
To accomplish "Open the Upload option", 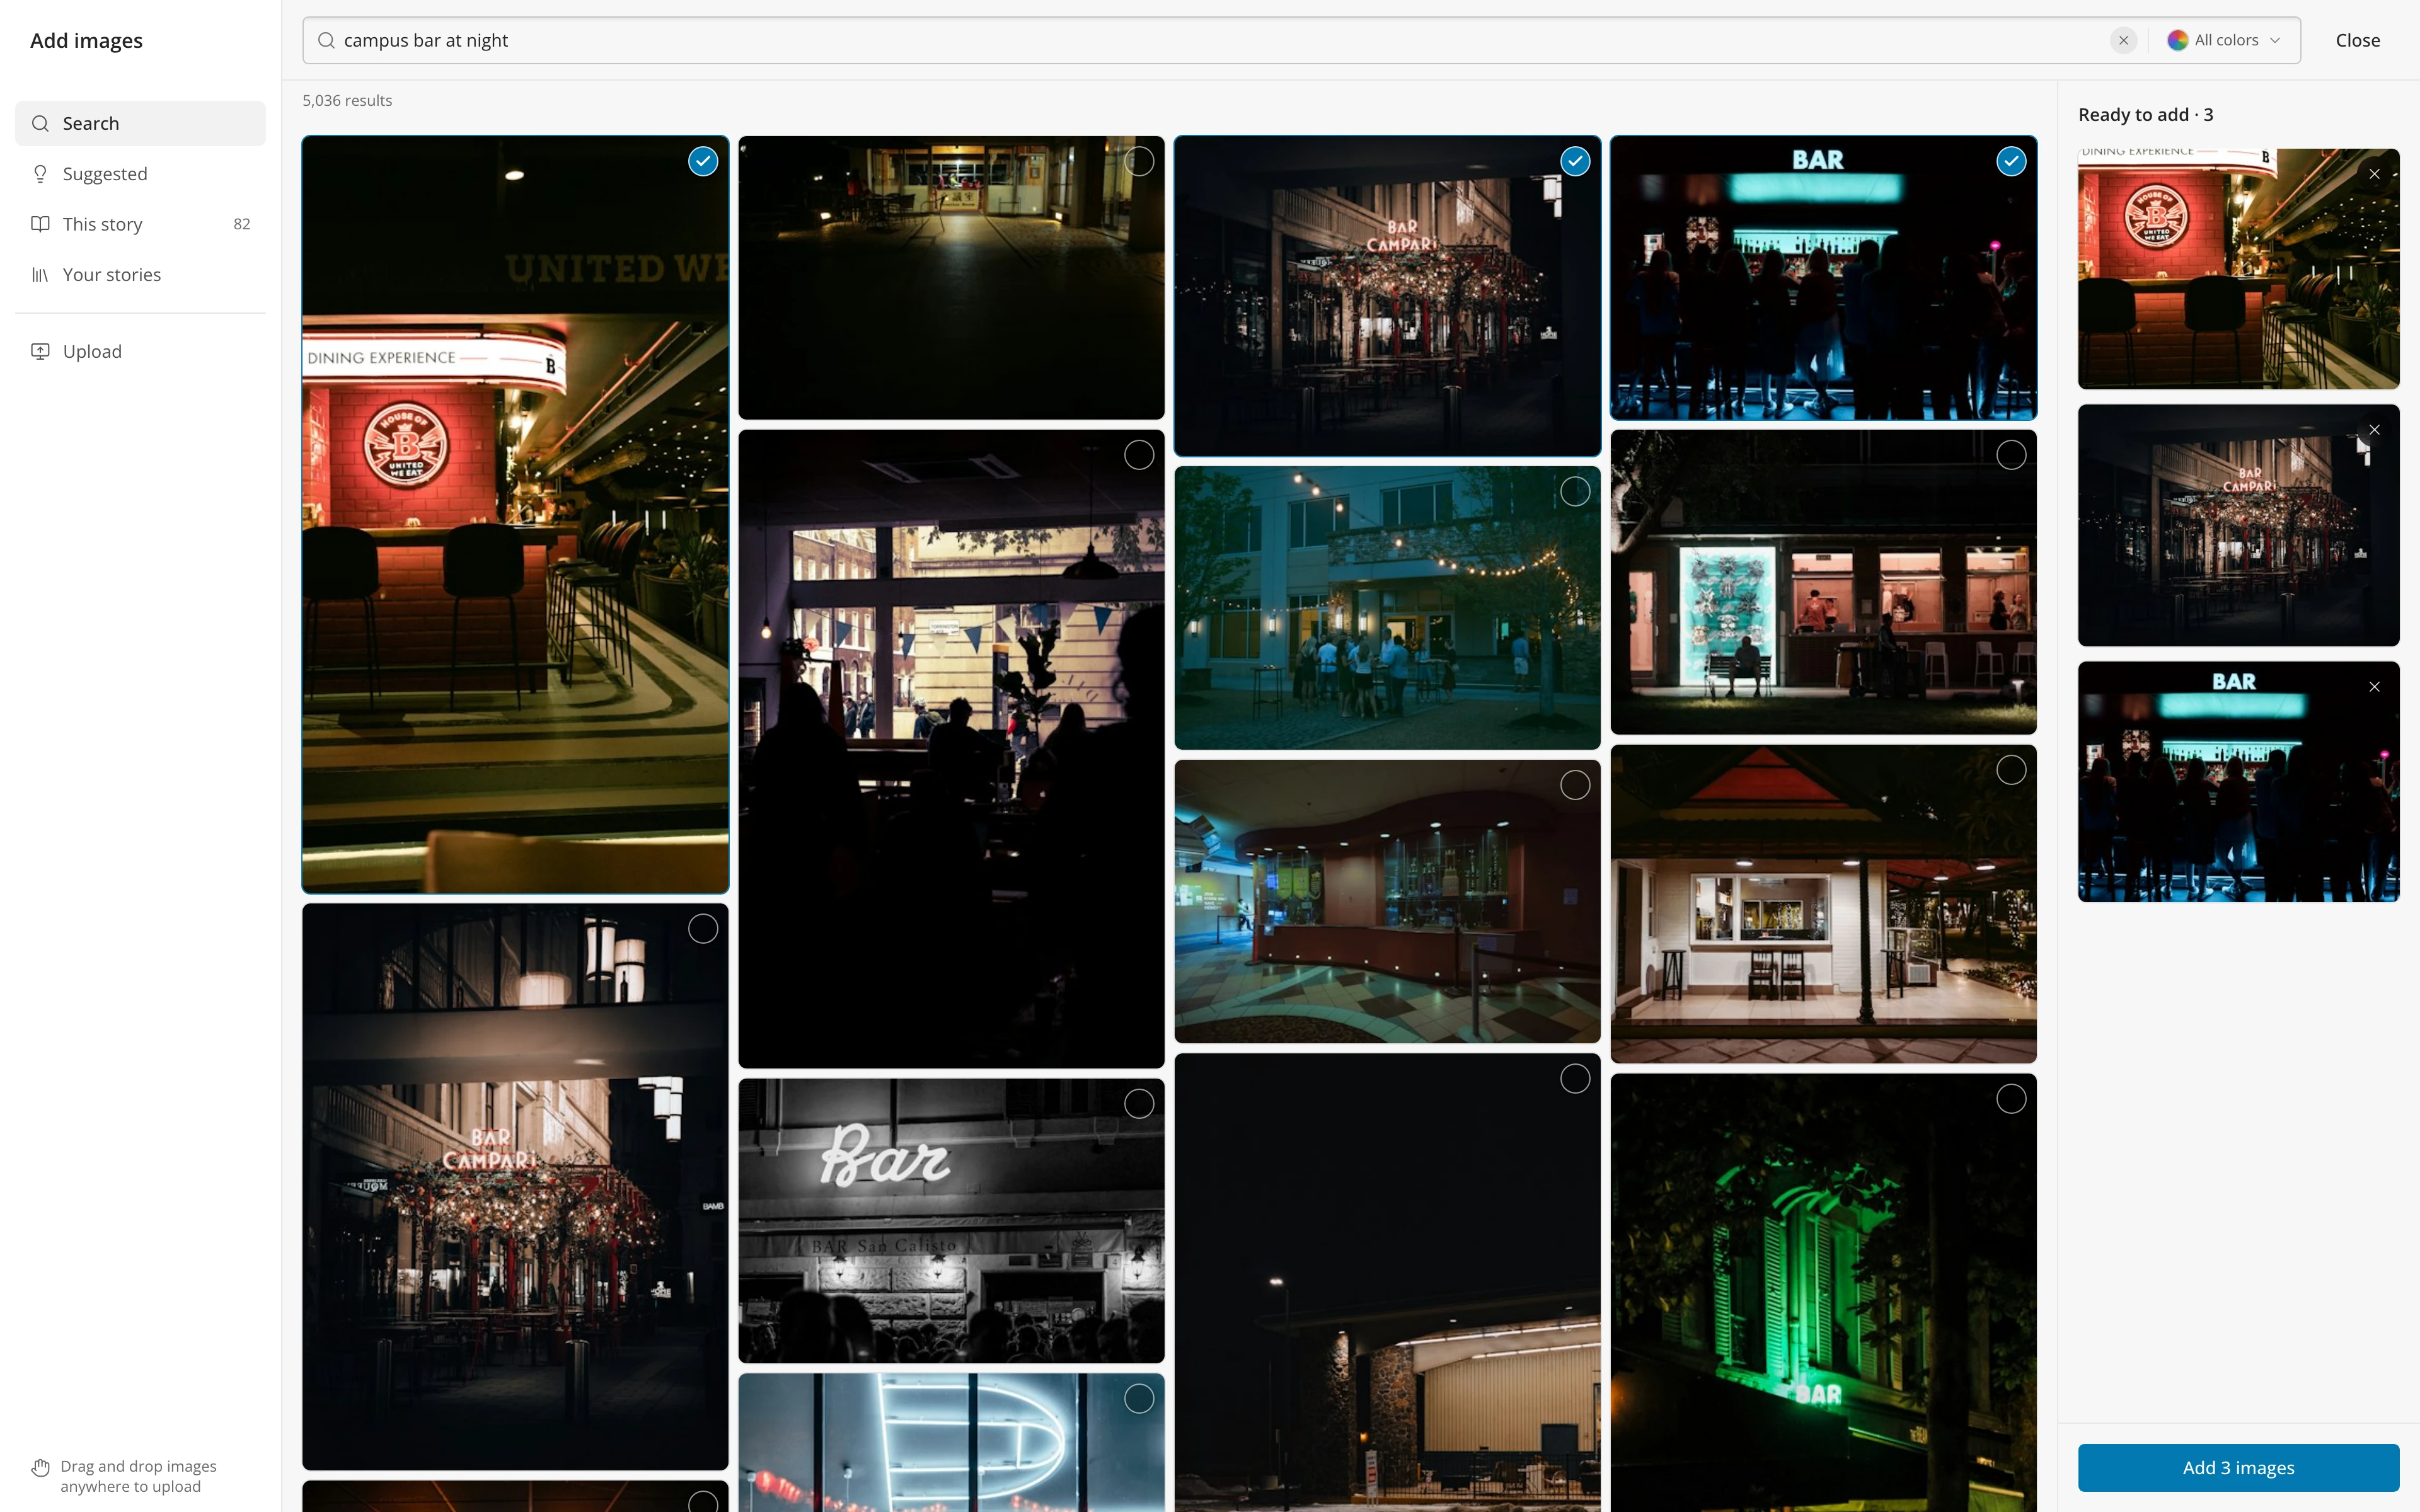I will tap(140, 351).
